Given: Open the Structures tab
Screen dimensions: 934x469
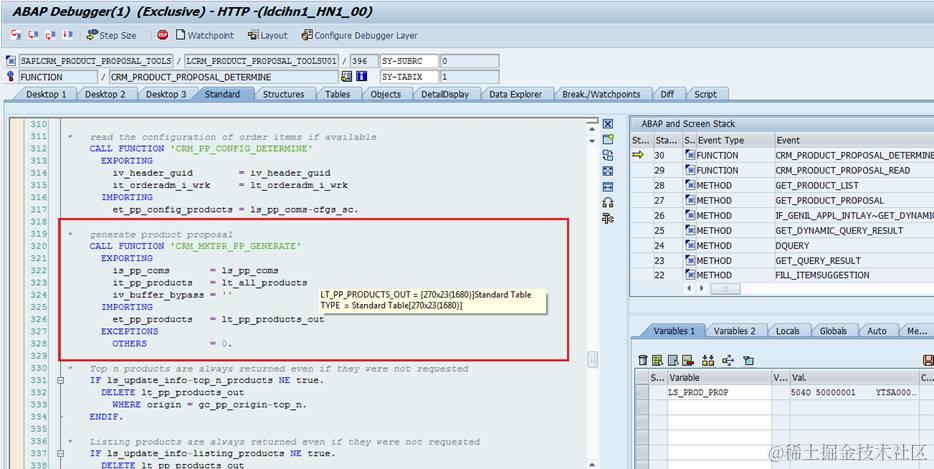Looking at the screenshot, I should pyautogui.click(x=284, y=94).
